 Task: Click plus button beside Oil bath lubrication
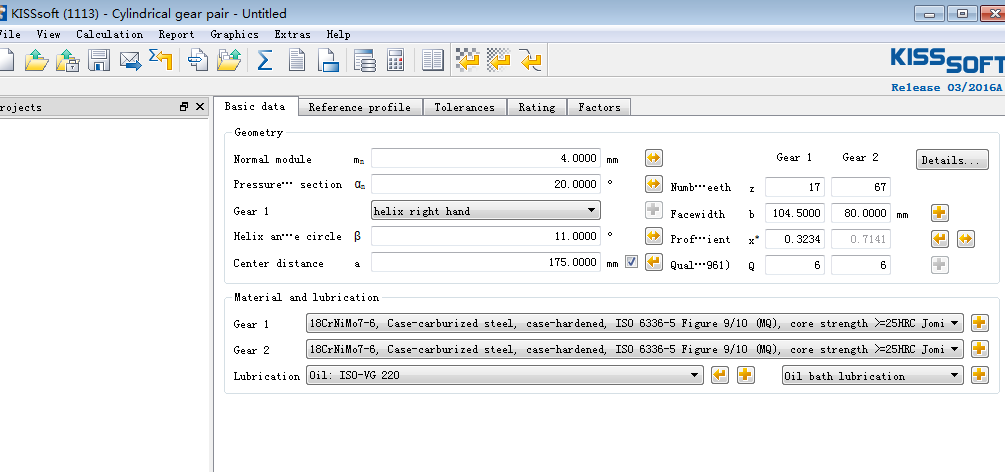click(x=979, y=375)
